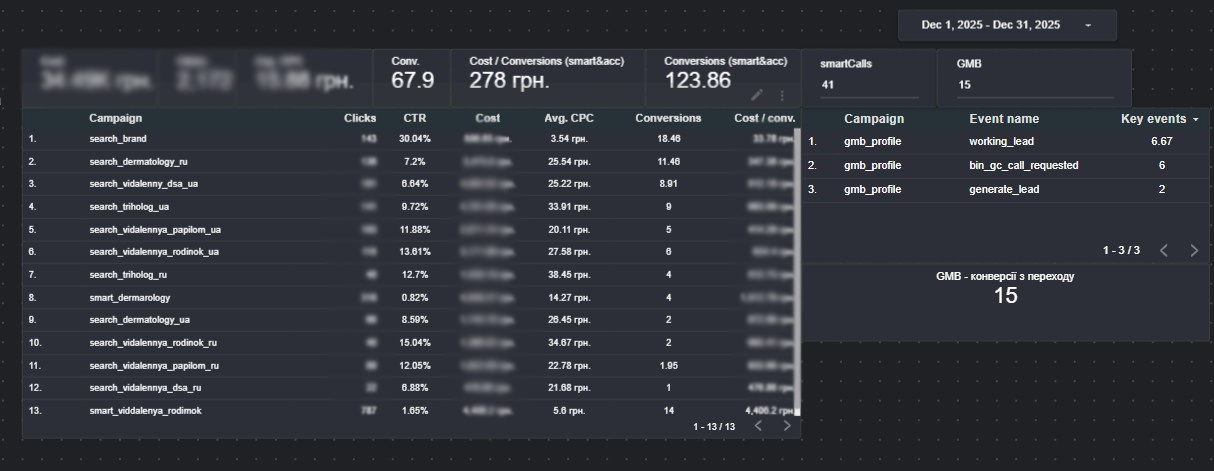Sort campaigns table by CTR header
The height and width of the screenshot is (471, 1214).
pyautogui.click(x=414, y=118)
